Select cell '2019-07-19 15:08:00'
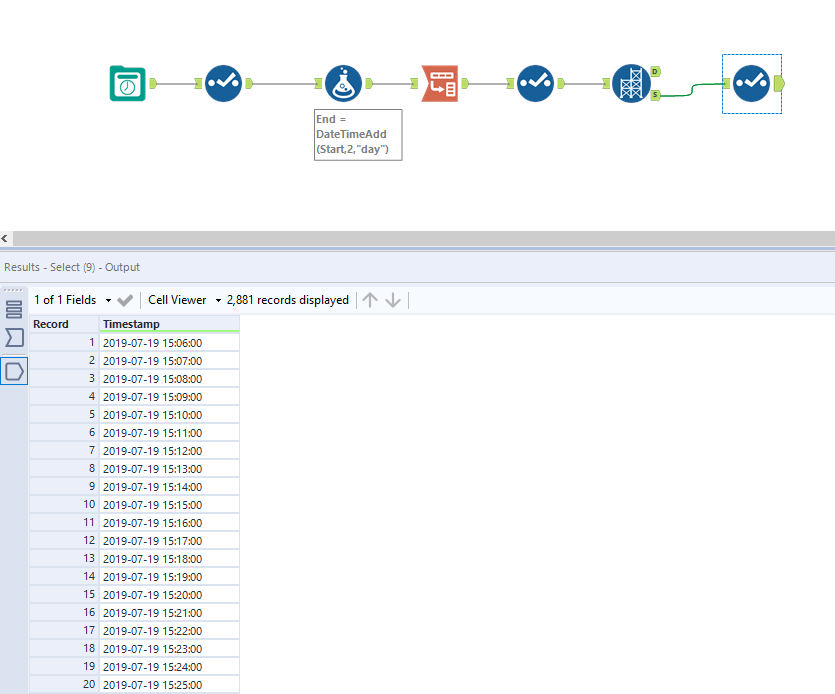Screen dimensions: 835x694 pyautogui.click(x=169, y=379)
